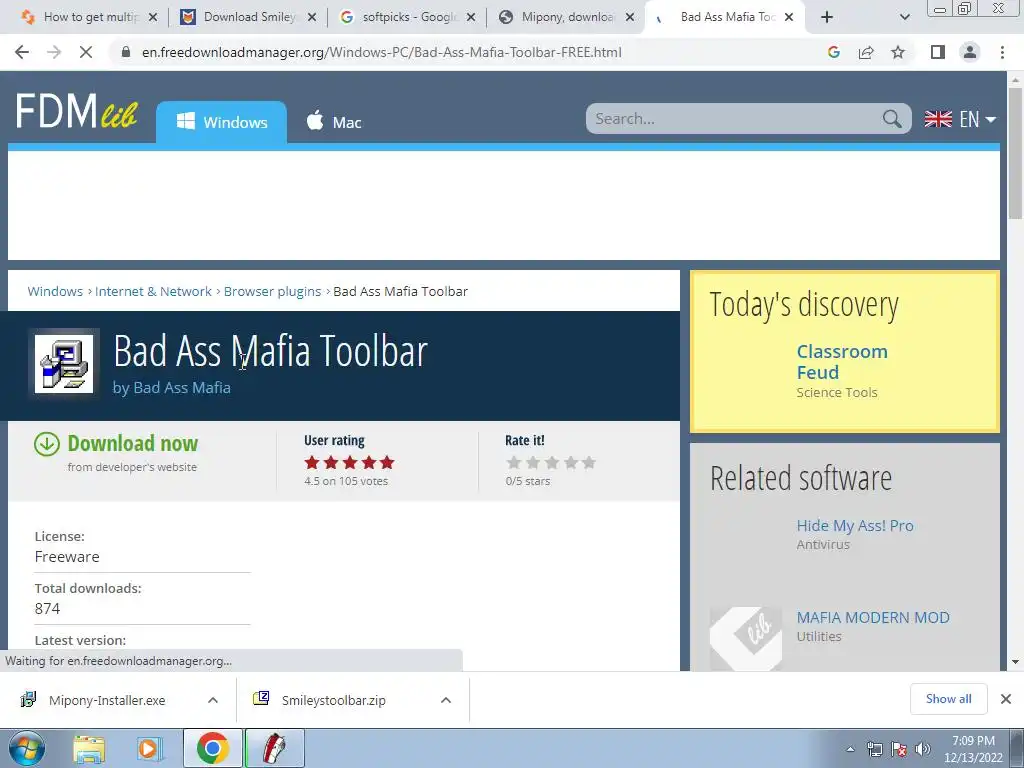1024x768 pixels.
Task: Close the 'Download Smiley' tab
Action: [312, 17]
